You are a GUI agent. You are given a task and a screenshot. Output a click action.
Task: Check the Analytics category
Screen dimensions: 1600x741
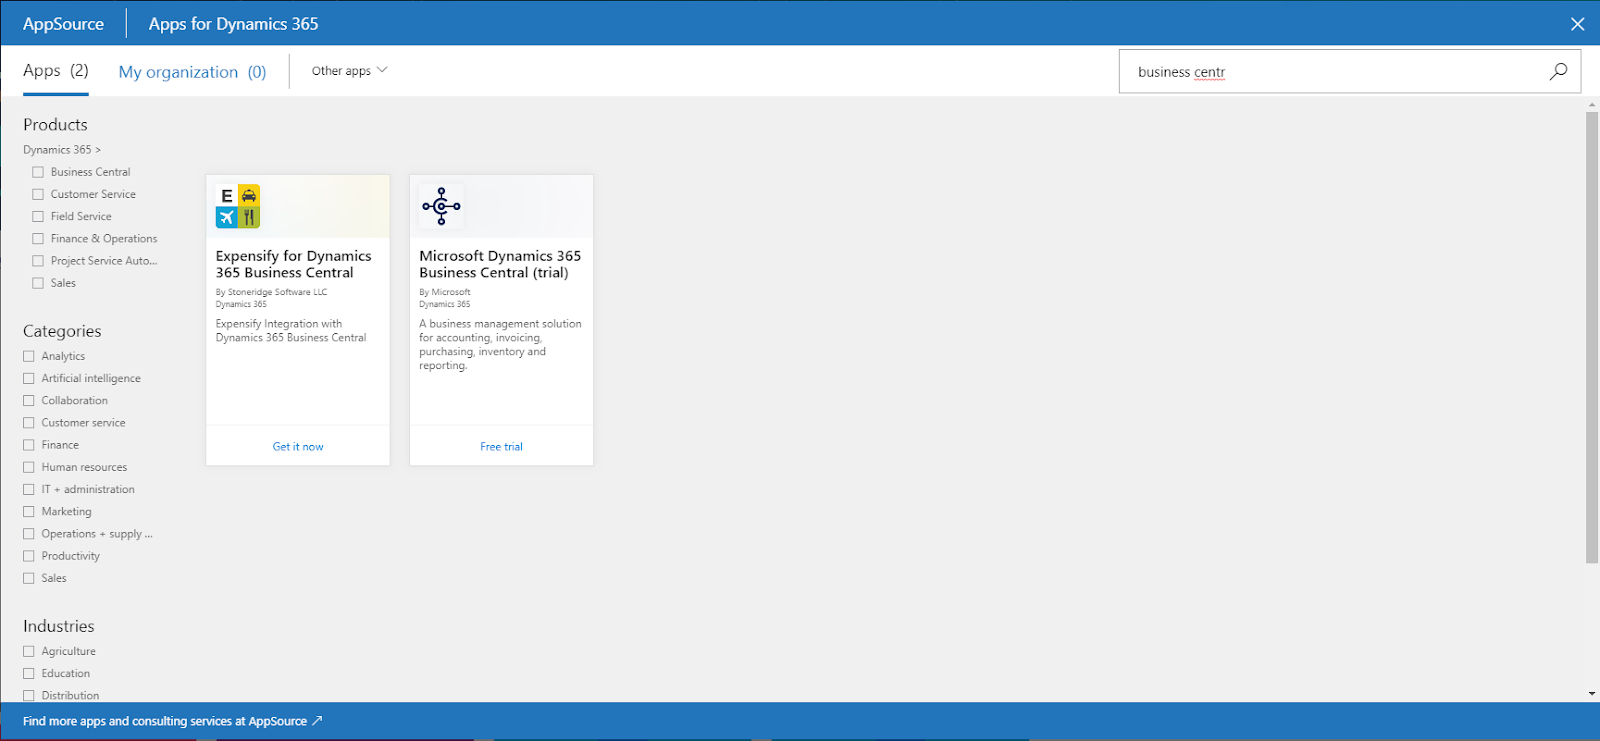click(x=29, y=356)
